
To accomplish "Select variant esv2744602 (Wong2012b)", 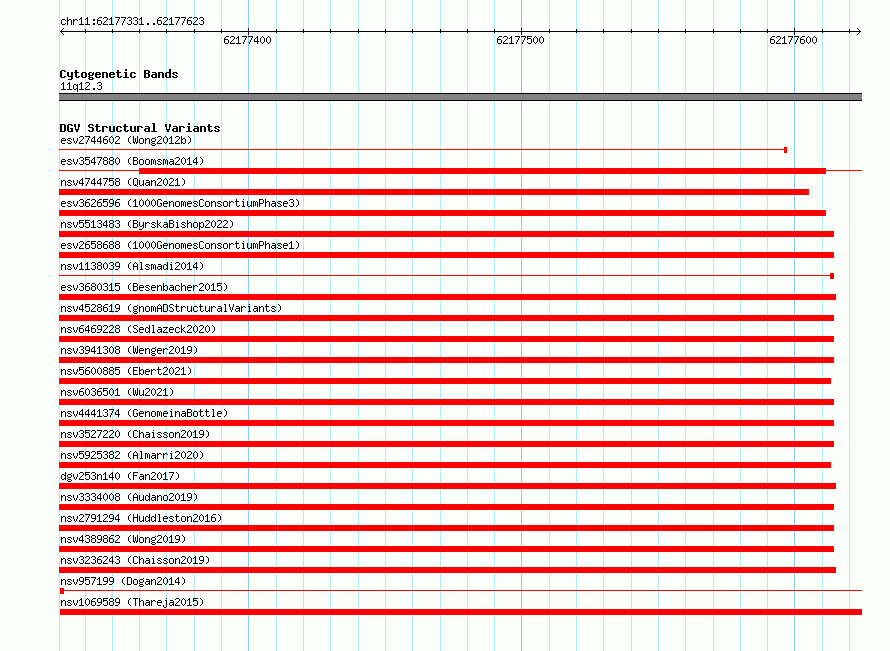I will [x=126, y=140].
